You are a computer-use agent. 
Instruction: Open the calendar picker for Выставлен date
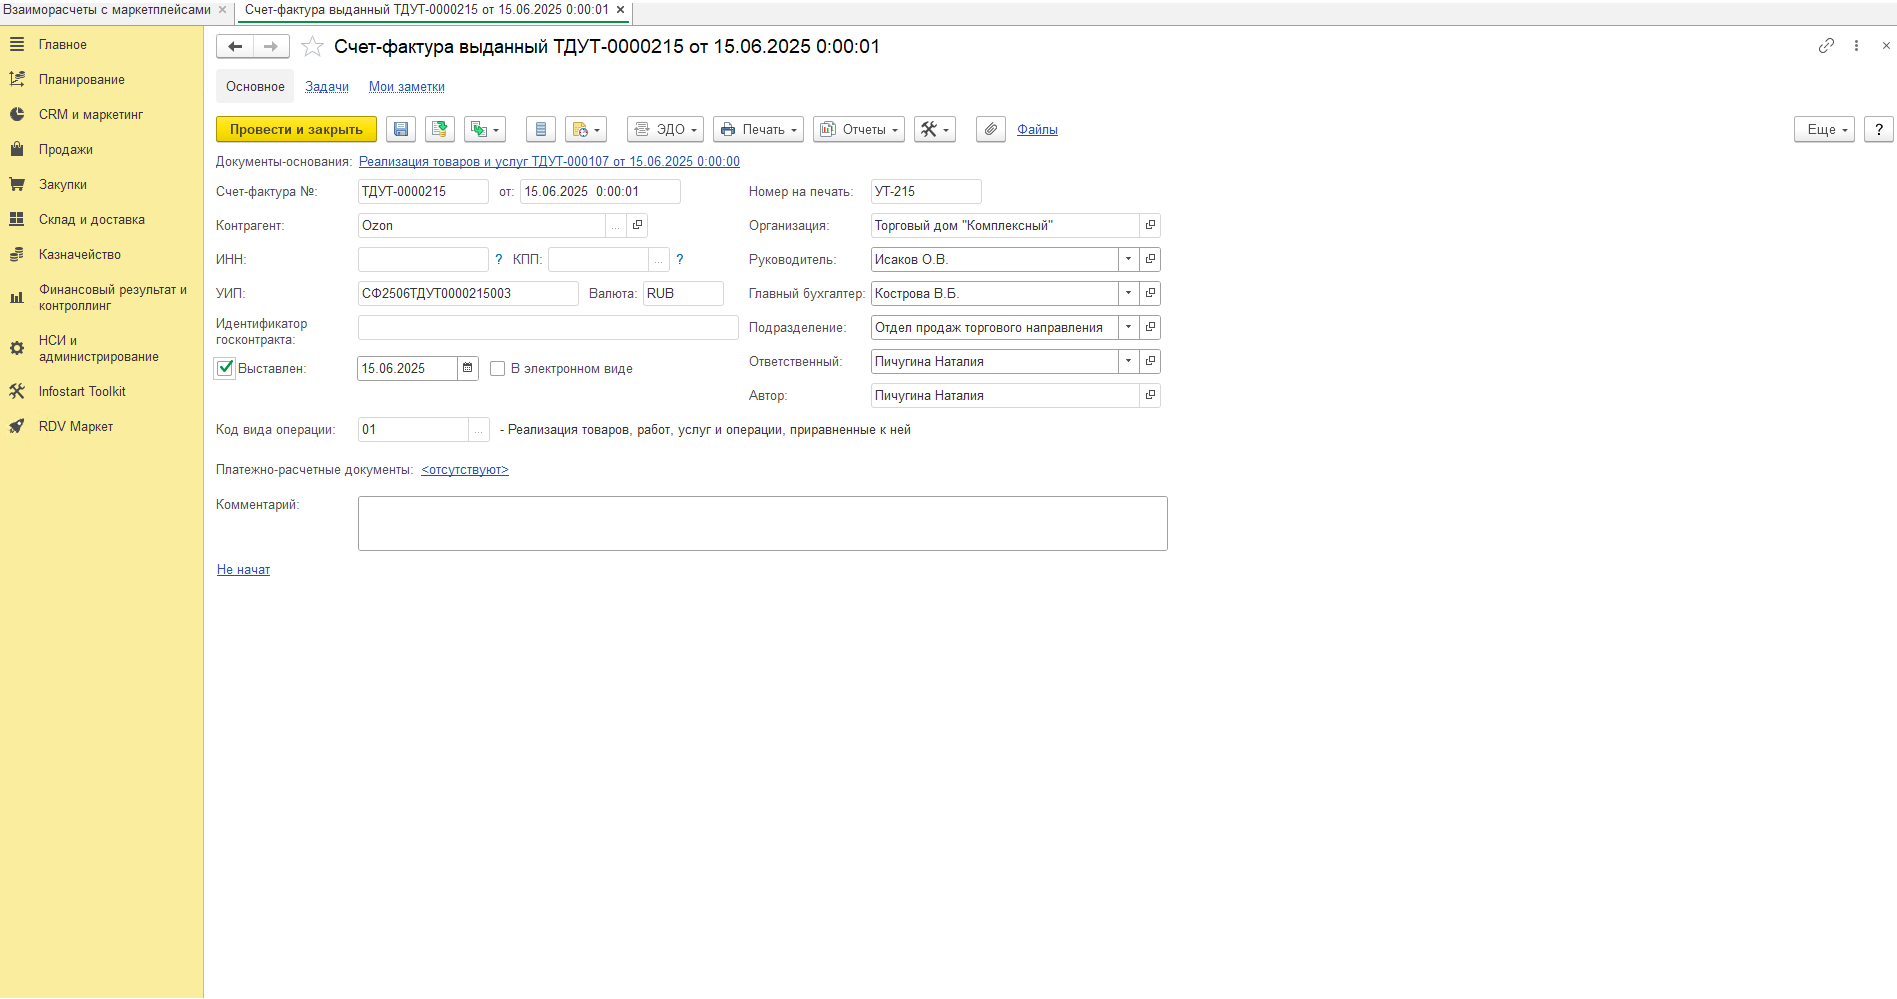pyautogui.click(x=468, y=368)
